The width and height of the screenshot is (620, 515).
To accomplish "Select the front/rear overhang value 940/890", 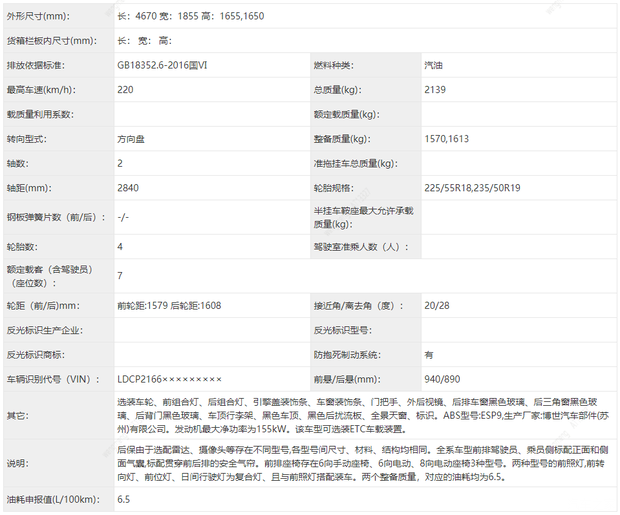I will click(444, 379).
